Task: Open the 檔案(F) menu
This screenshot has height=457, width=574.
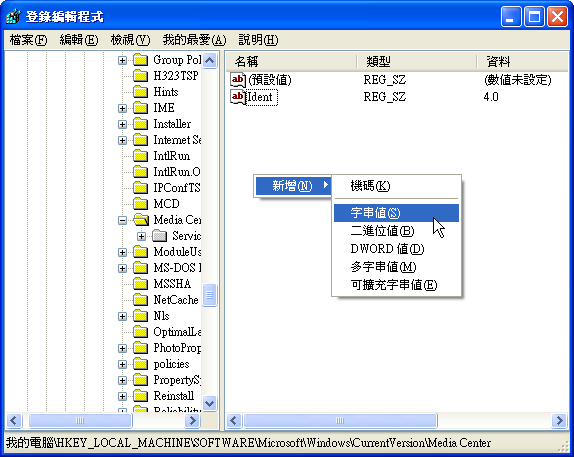Action: 28,40
